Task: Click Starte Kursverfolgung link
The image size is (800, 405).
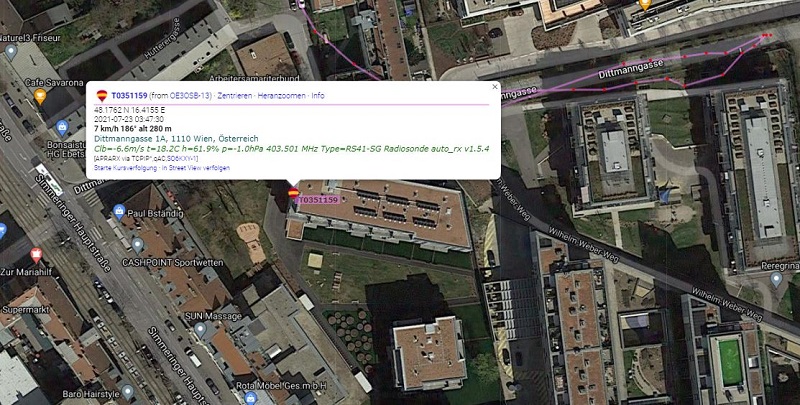Action: 126,168
